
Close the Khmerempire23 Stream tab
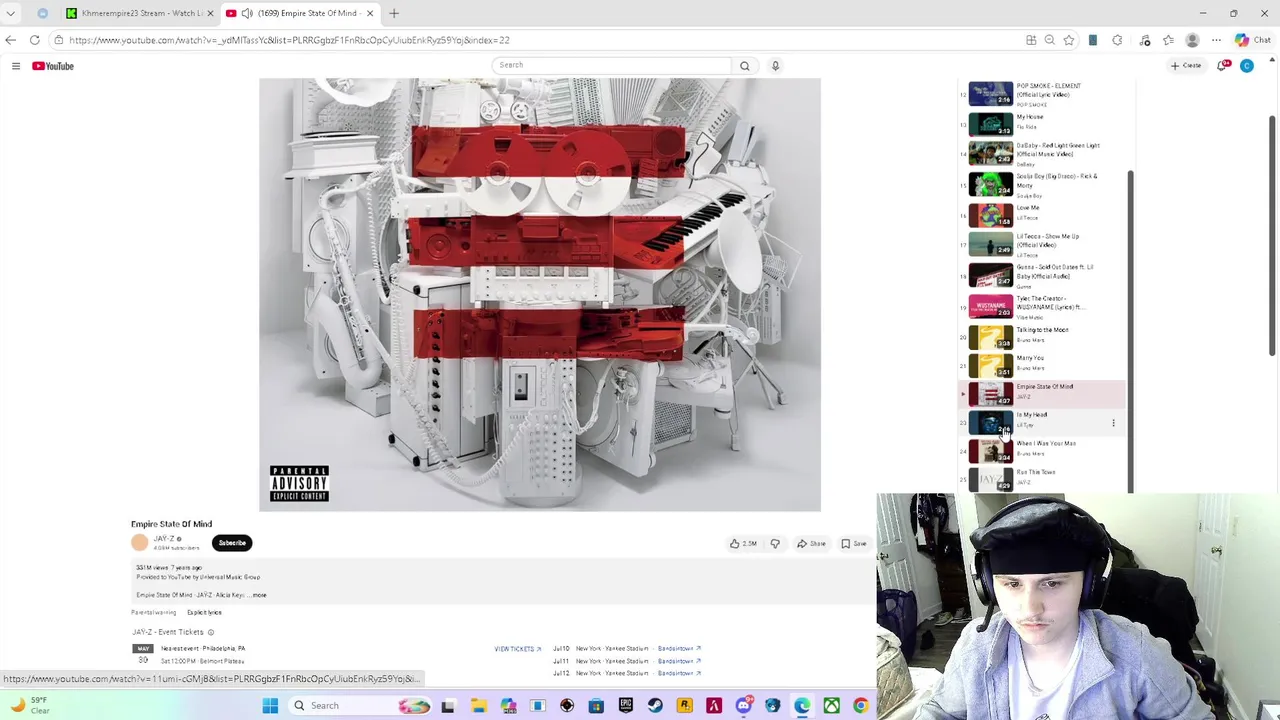coord(210,13)
